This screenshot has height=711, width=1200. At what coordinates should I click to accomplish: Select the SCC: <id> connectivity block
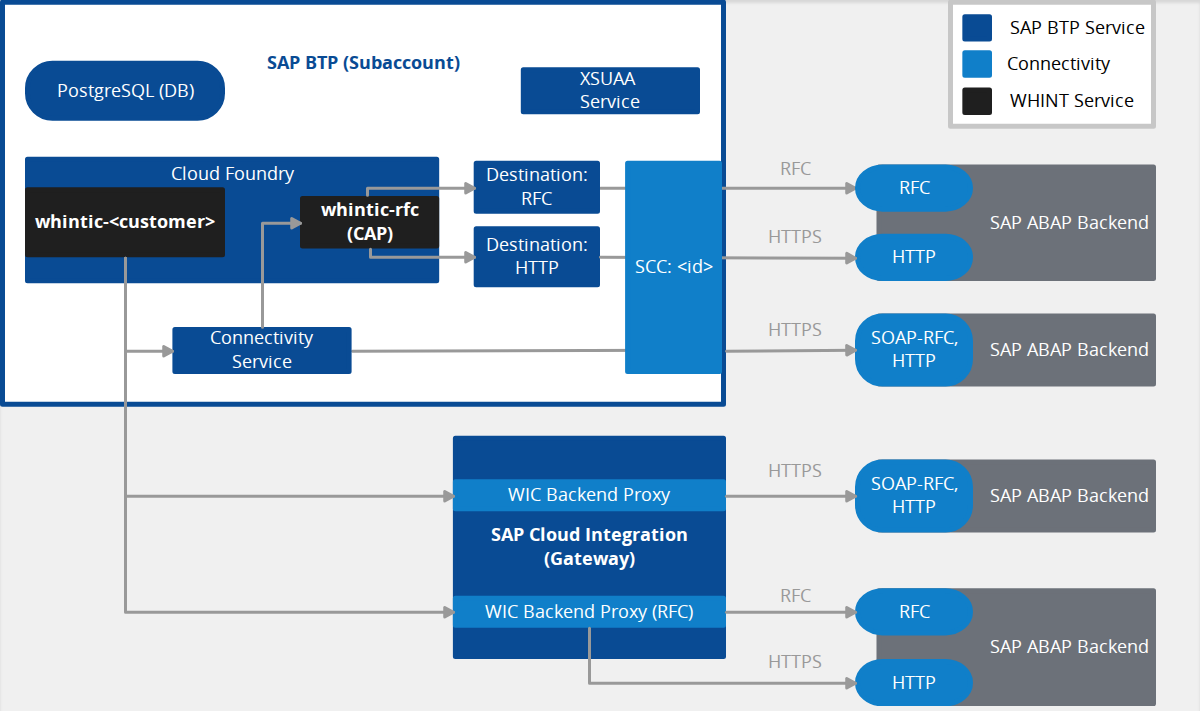(673, 267)
